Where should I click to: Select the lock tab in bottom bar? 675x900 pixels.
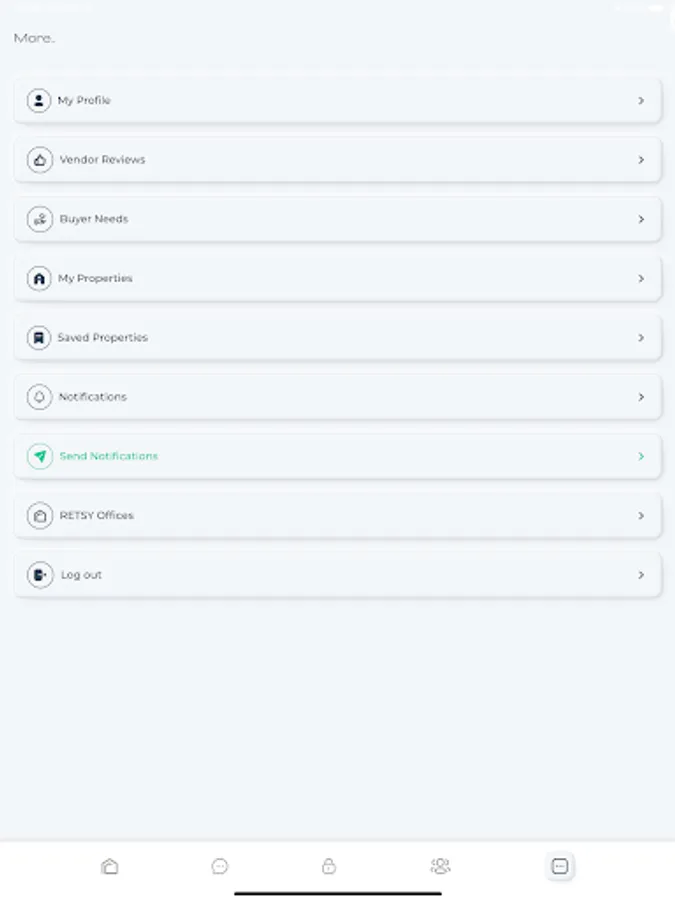click(x=329, y=867)
